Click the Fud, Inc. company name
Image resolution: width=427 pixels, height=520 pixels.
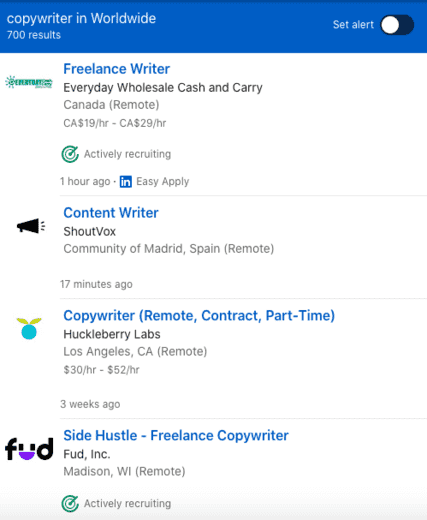click(x=87, y=454)
